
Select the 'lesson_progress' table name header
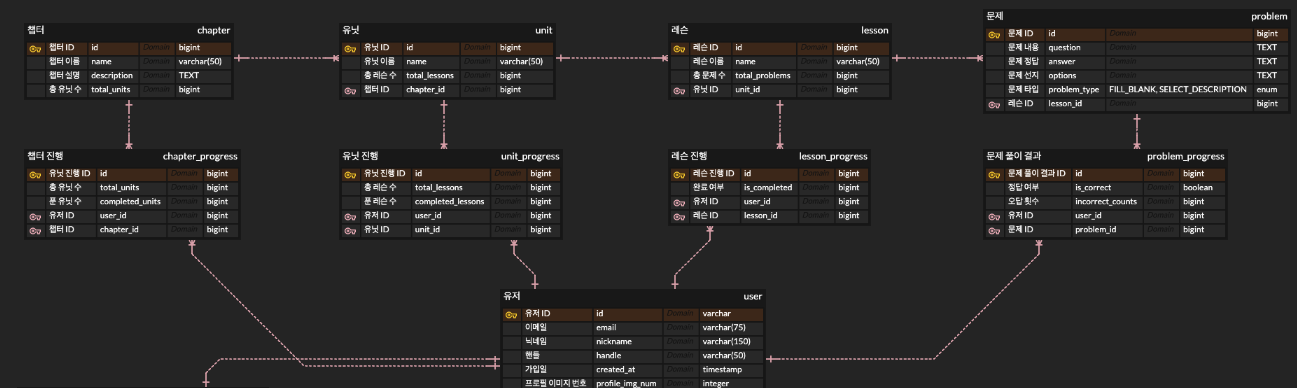(x=833, y=157)
